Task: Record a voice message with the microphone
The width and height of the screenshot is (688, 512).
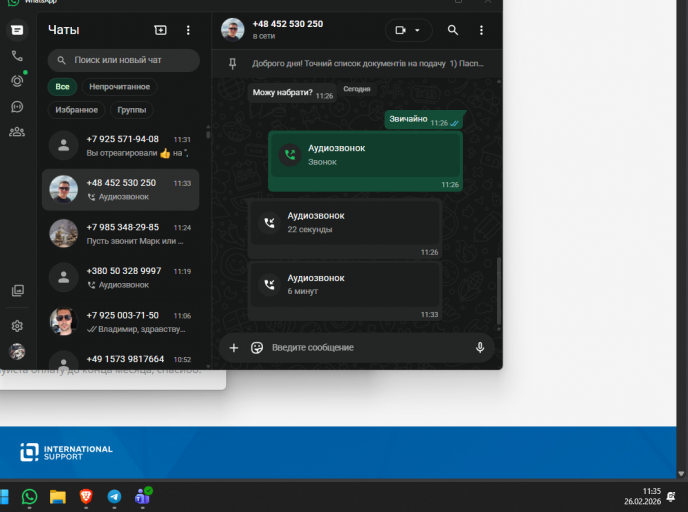Action: click(x=480, y=347)
